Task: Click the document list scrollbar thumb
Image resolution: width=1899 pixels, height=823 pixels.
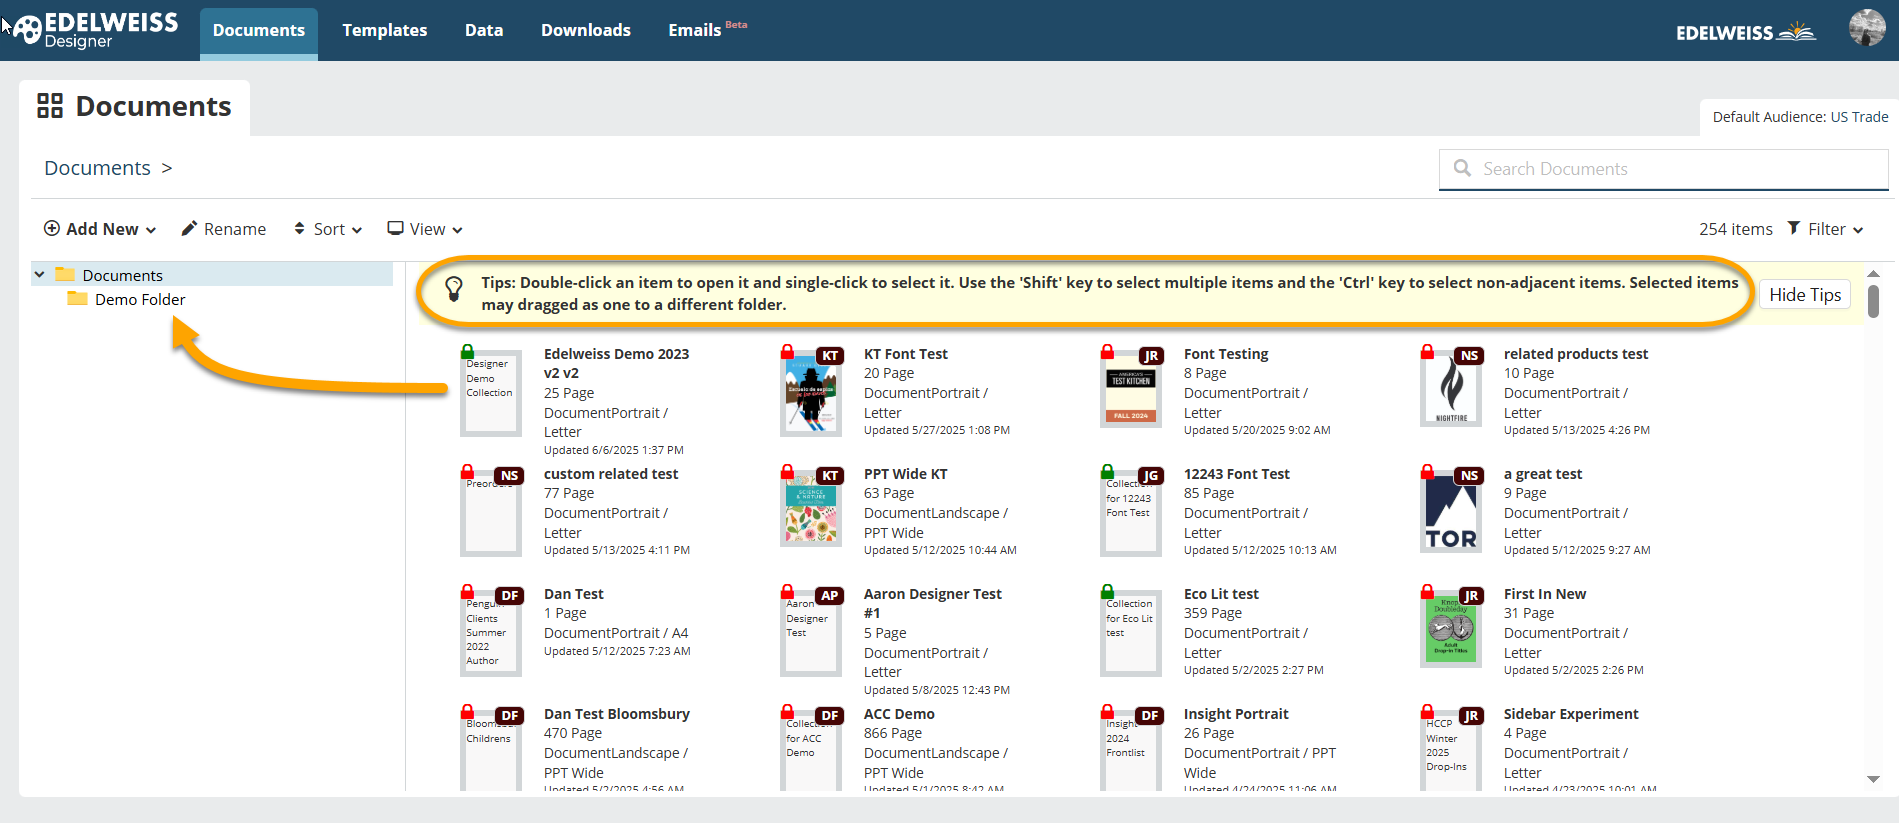Action: pos(1873,301)
